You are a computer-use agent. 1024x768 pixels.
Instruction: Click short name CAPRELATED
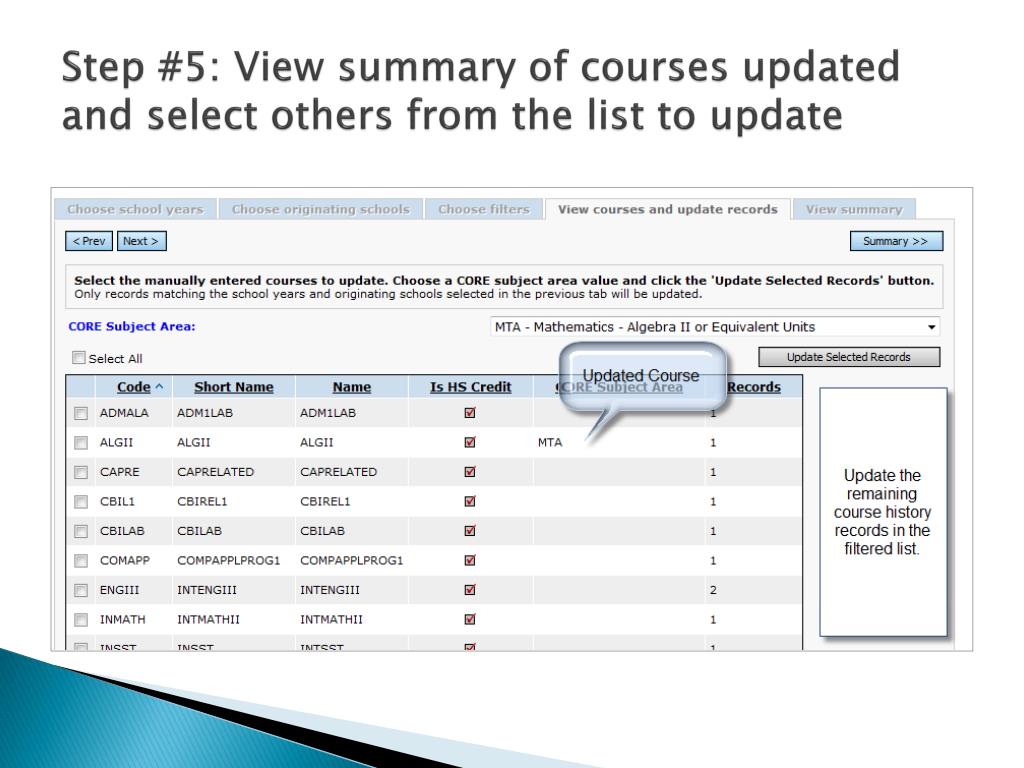pos(216,472)
